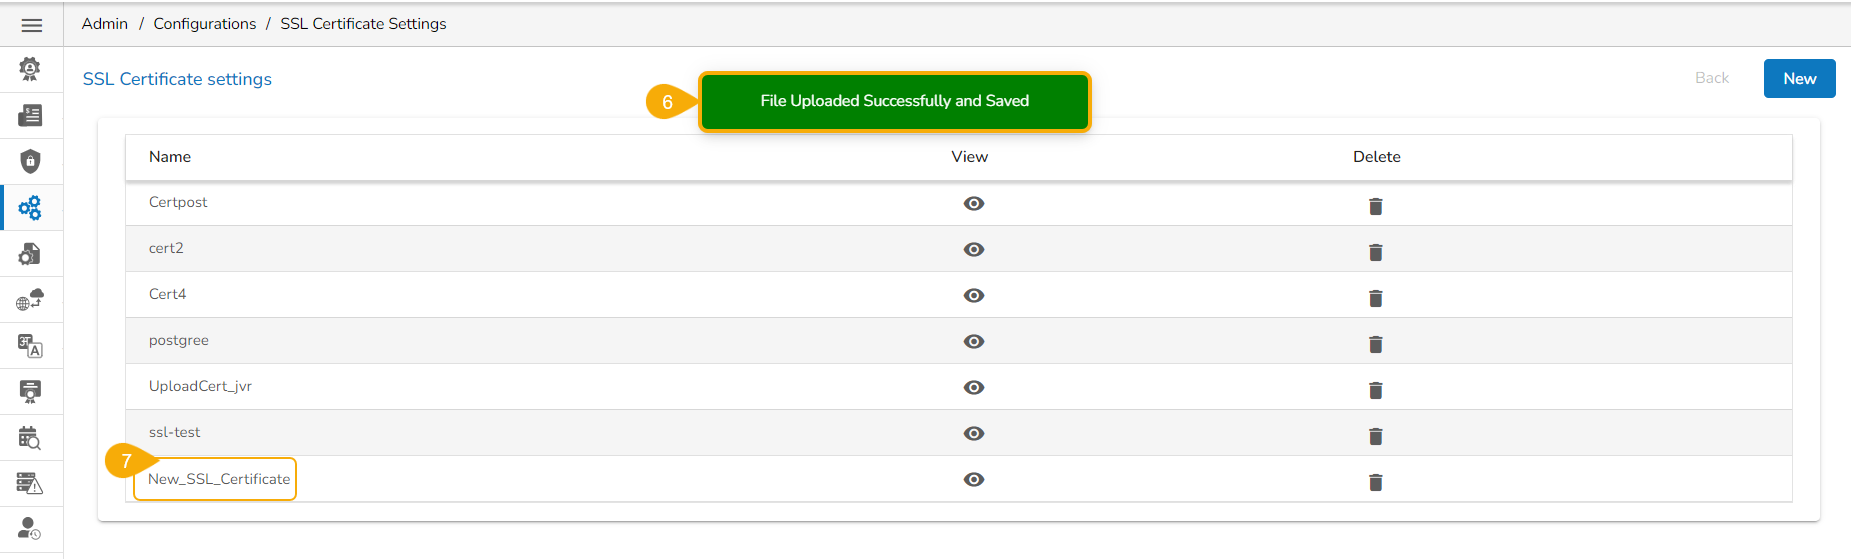Click the New button
The width and height of the screenshot is (1851, 559).
point(1799,79)
